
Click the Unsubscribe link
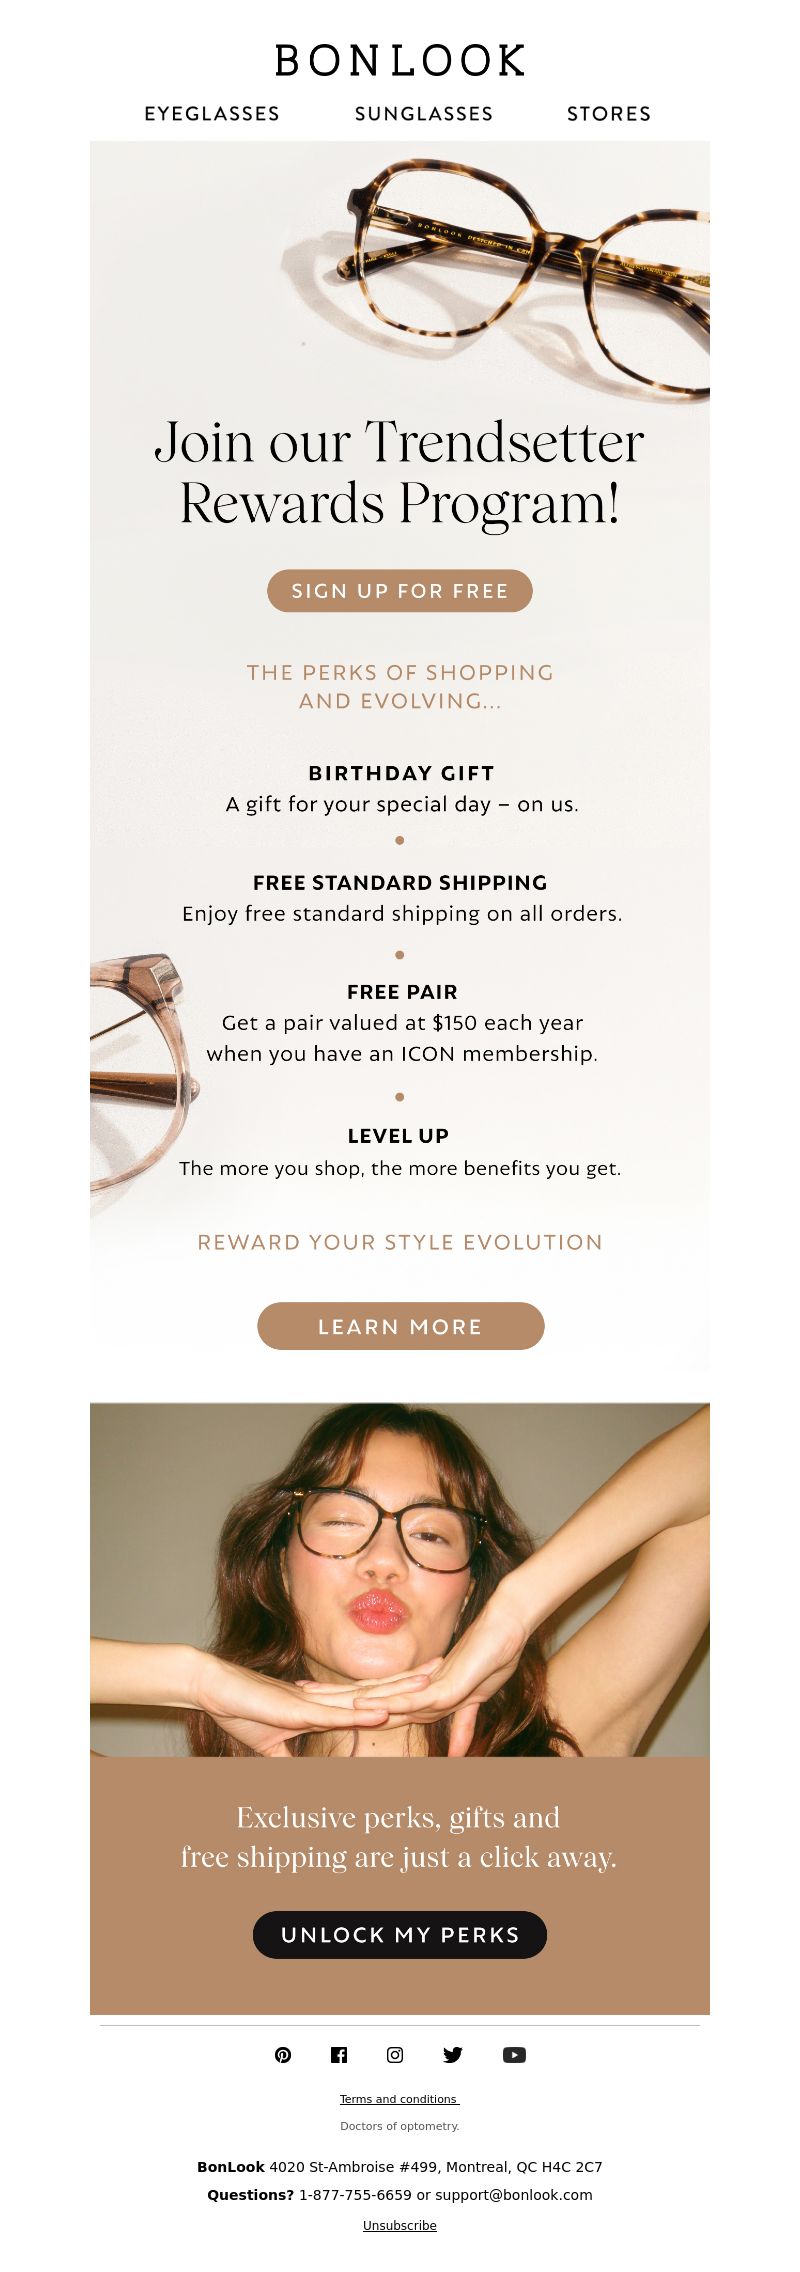tap(400, 2225)
